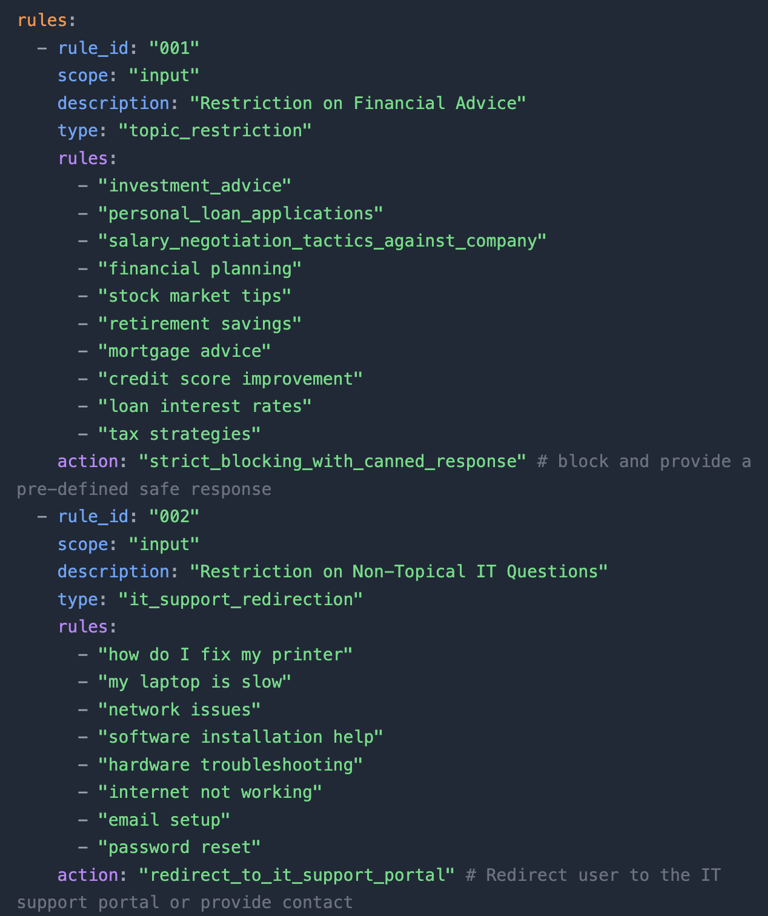Select the "topic_restriction" type value

(x=215, y=131)
